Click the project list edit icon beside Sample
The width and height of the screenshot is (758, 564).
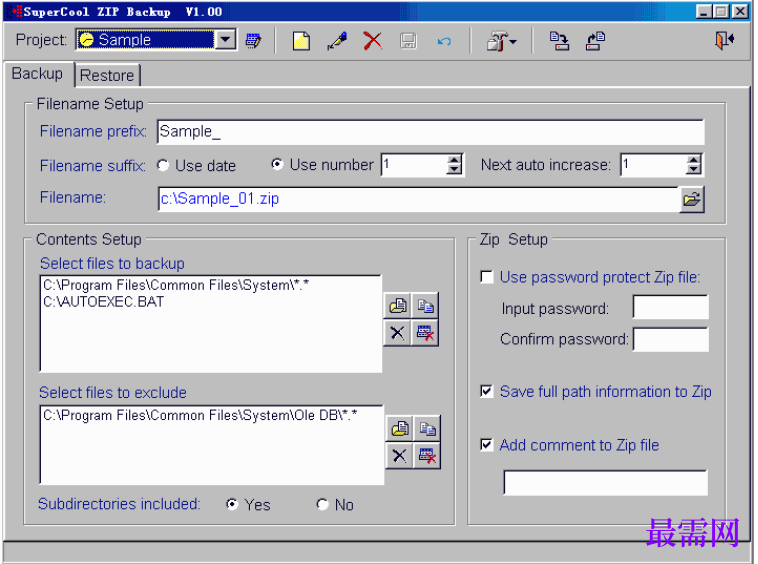tap(253, 41)
